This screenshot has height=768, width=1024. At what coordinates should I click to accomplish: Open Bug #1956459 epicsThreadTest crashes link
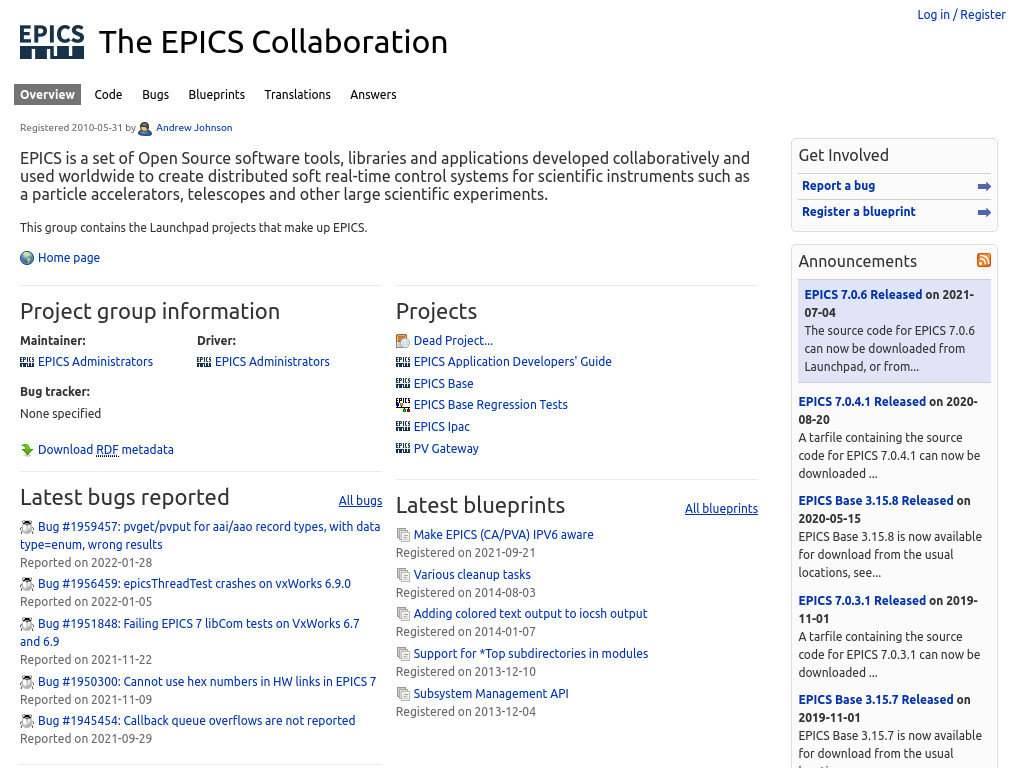195,584
